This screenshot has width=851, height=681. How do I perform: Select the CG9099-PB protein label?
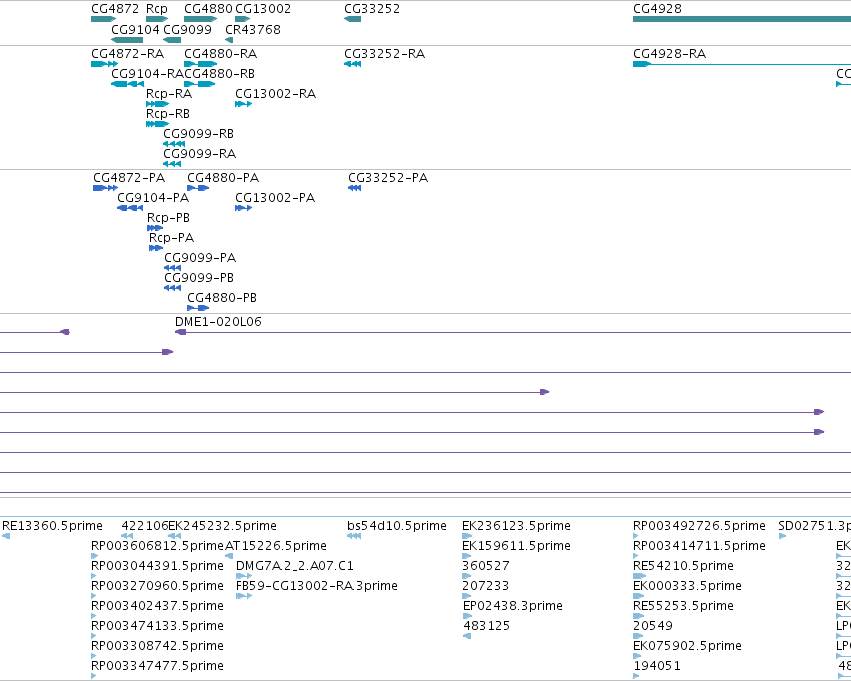tap(199, 278)
